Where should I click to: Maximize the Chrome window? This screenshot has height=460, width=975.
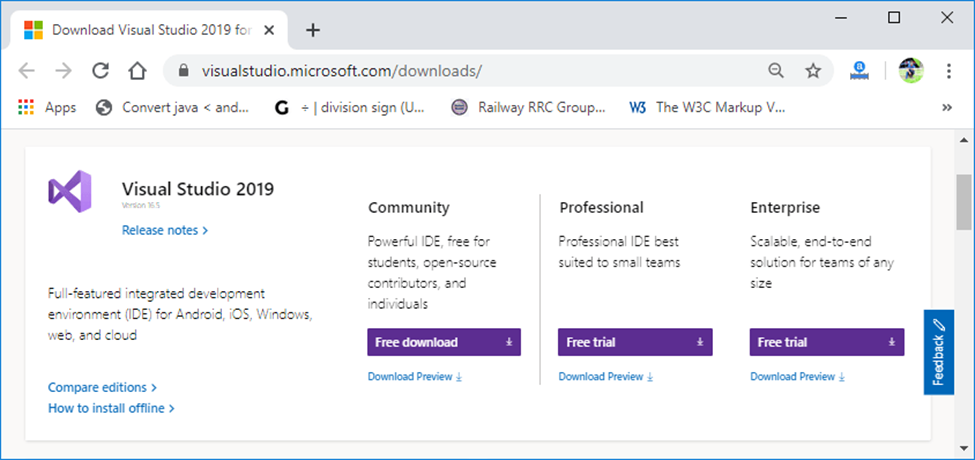894,18
